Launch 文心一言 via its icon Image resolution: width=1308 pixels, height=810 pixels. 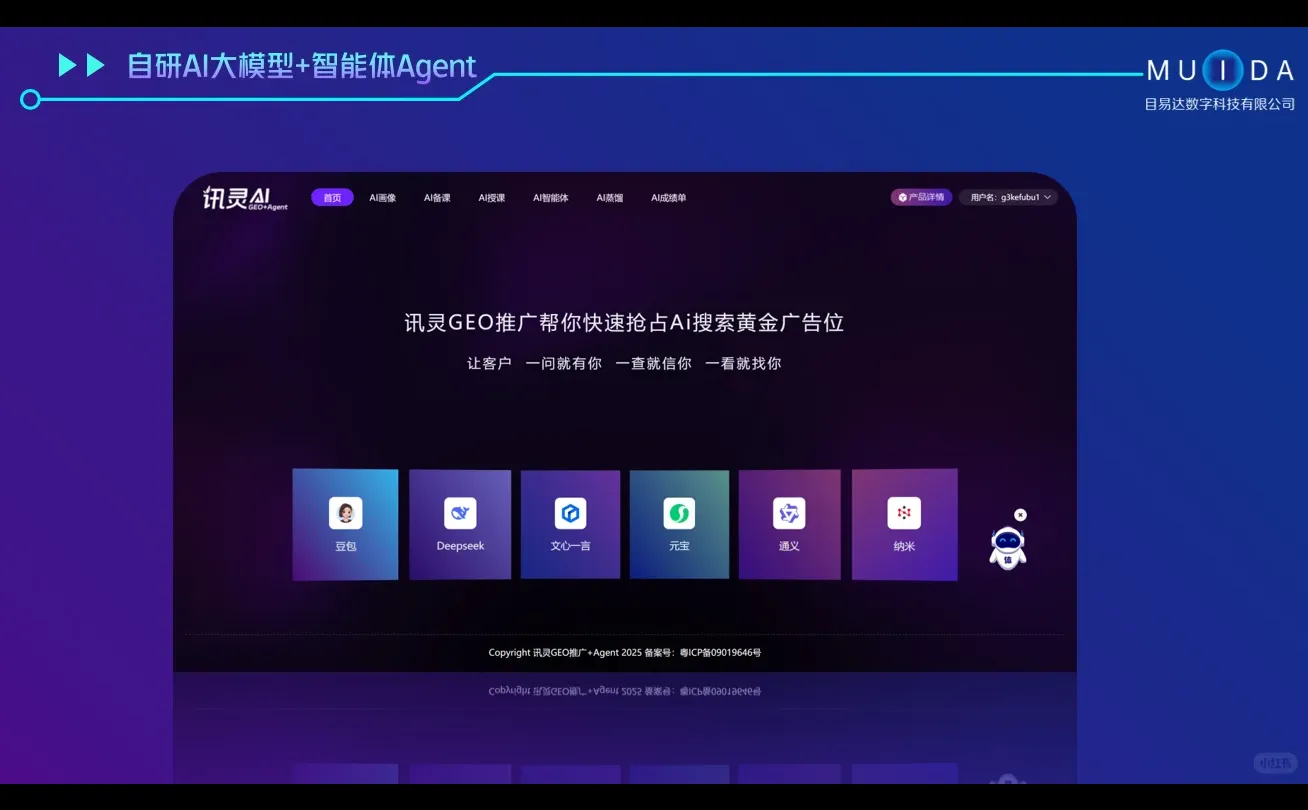pos(570,513)
